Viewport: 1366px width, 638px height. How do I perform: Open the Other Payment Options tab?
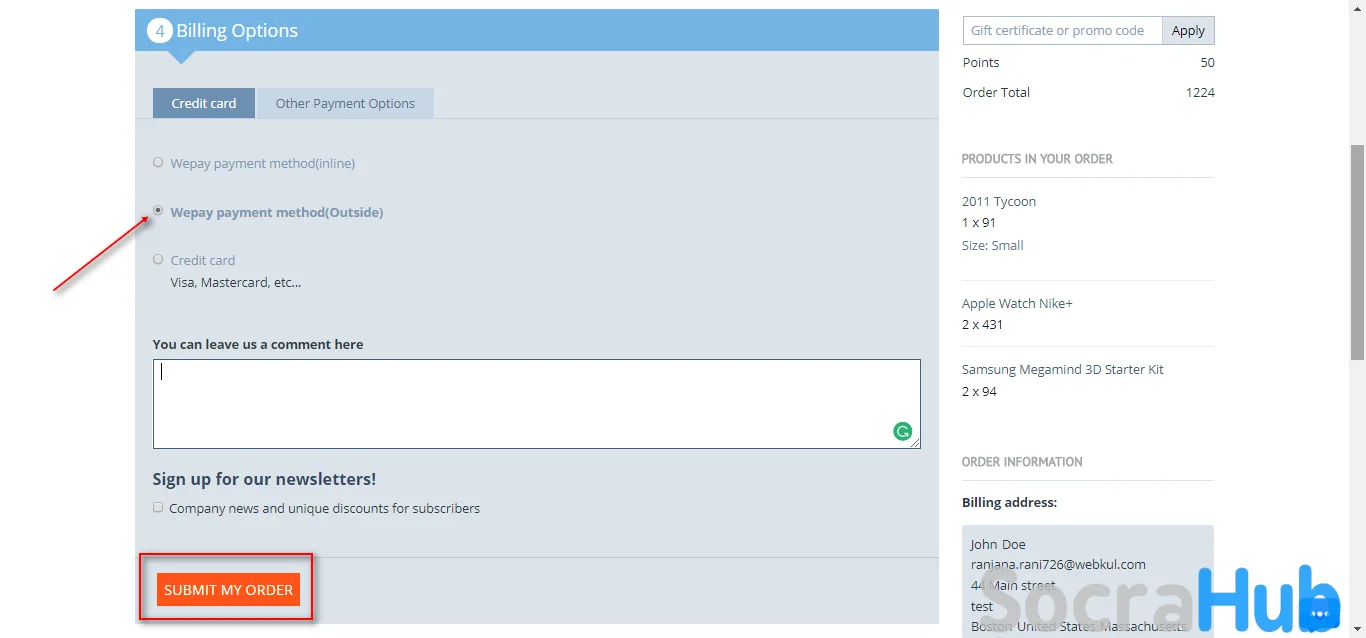[345, 103]
